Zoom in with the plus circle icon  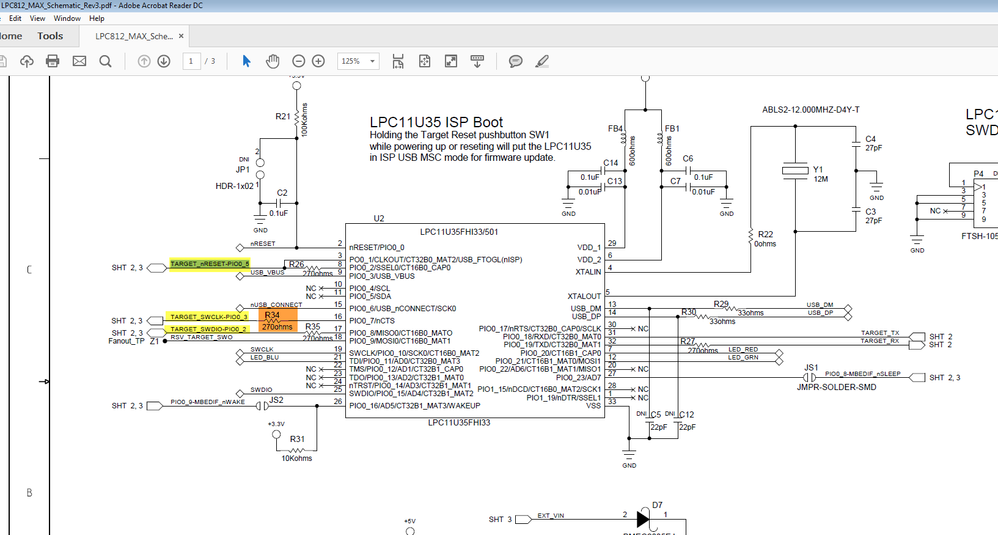coord(318,61)
